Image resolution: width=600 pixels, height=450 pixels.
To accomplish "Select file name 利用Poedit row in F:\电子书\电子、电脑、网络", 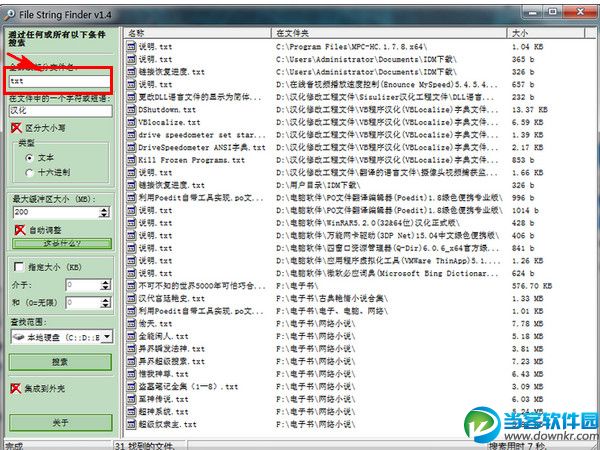I will (201, 311).
